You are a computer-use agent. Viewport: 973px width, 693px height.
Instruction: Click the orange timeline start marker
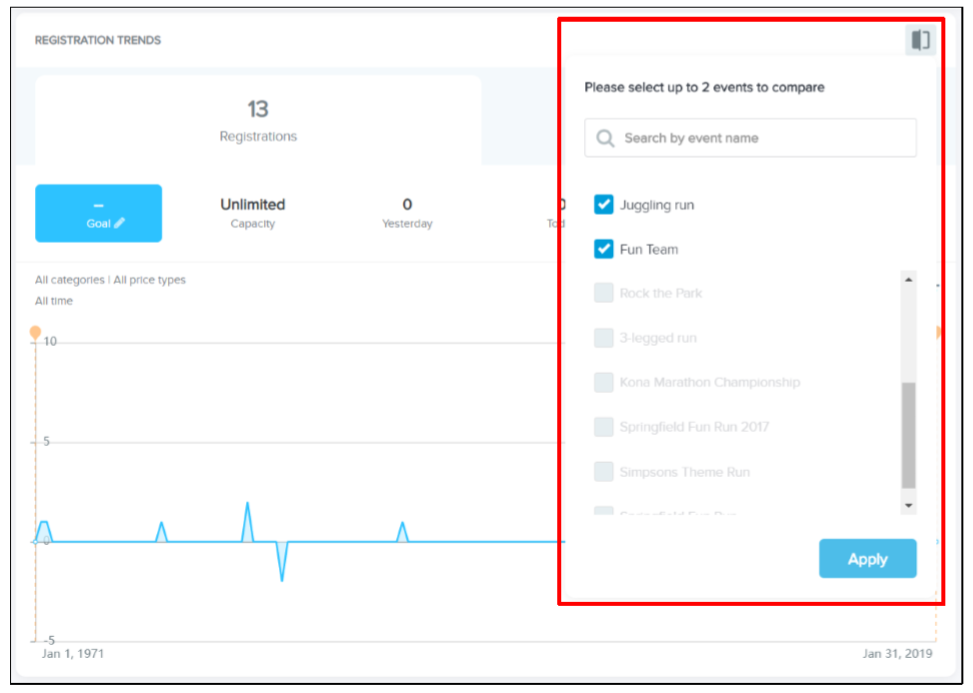coord(35,332)
